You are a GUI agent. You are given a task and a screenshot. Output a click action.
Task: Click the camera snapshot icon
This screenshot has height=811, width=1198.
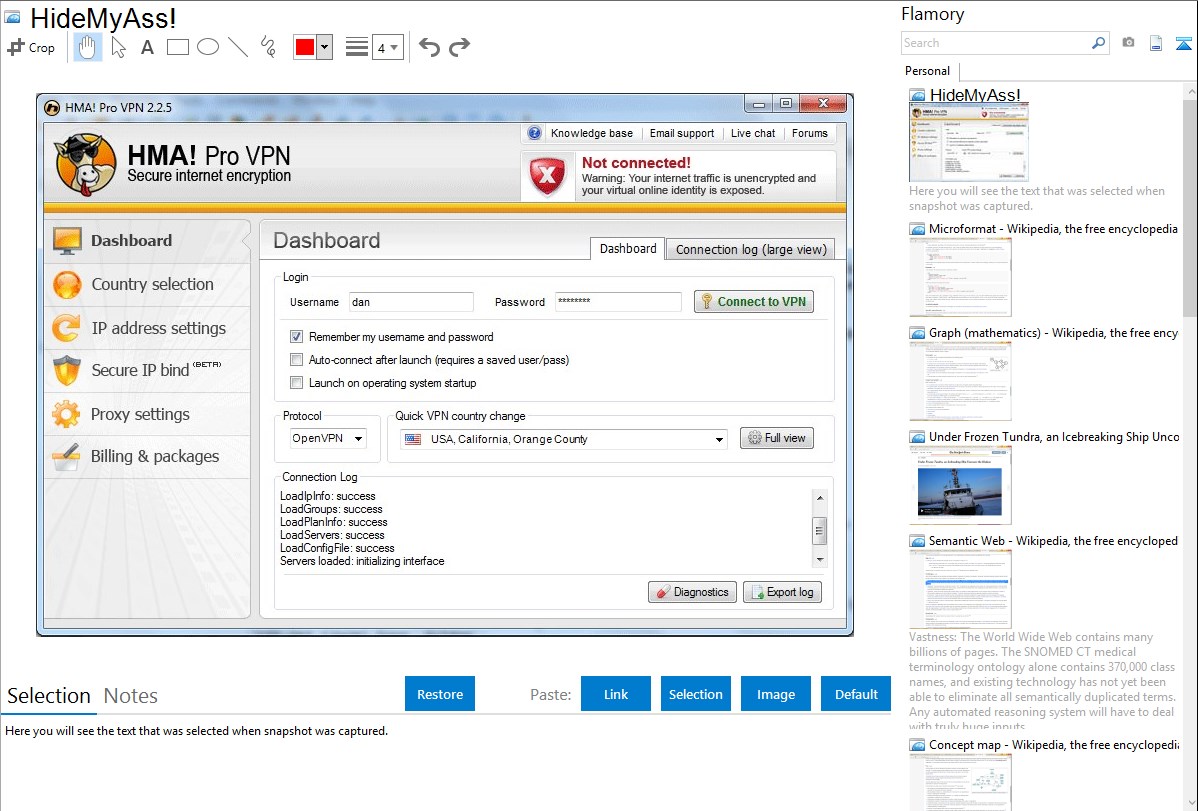coord(1128,43)
